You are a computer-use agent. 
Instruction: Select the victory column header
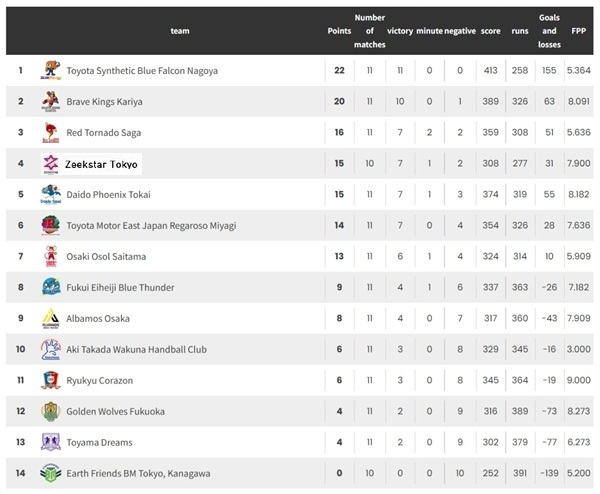399,31
